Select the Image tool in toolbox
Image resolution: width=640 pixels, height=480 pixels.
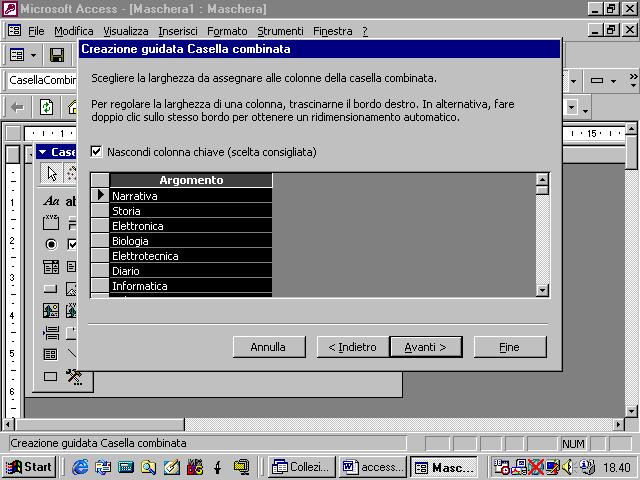[x=71, y=289]
